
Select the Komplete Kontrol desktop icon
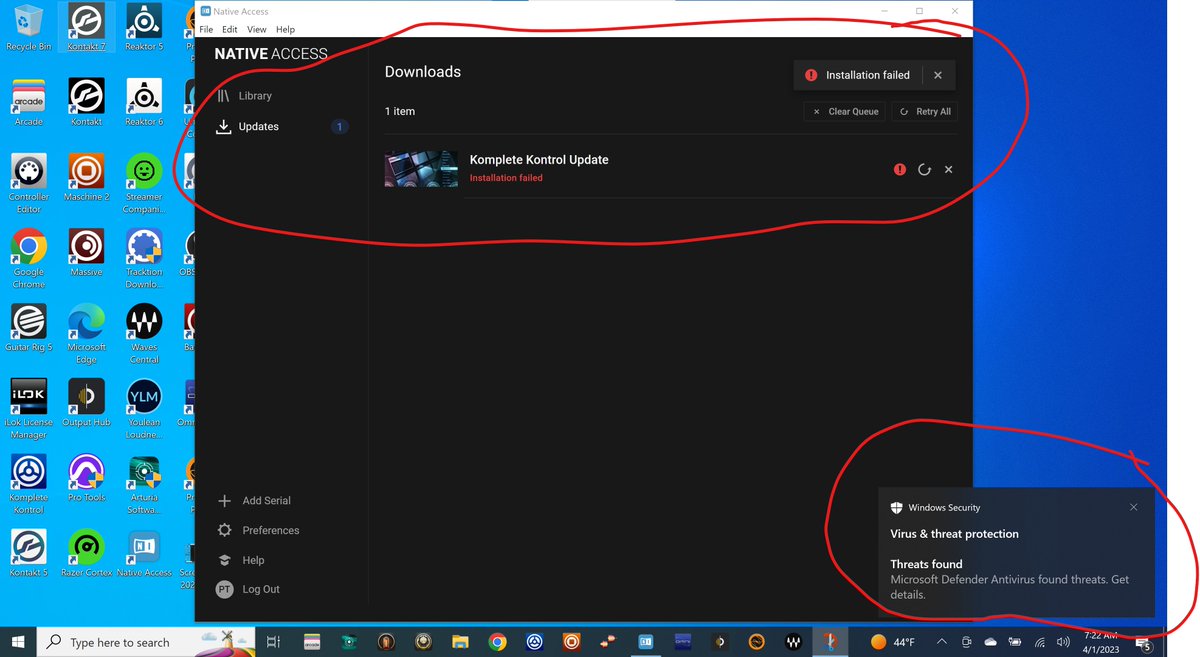[29, 484]
